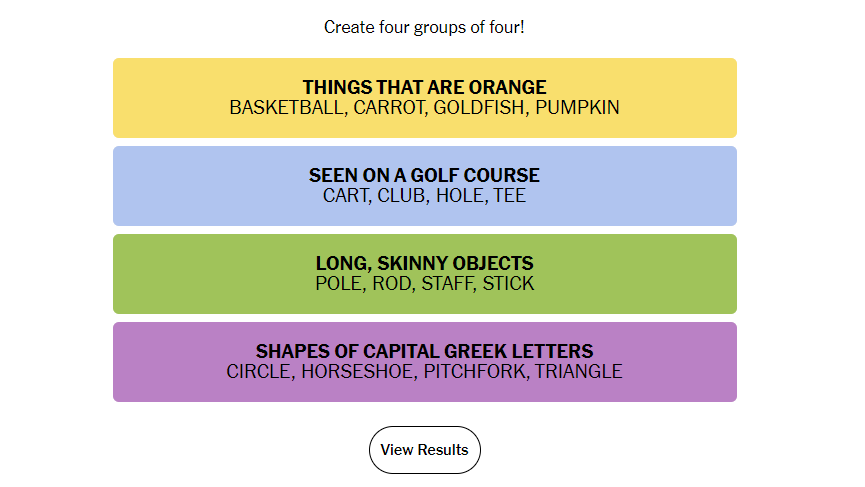Viewport: 865px width, 487px height.
Task: Select the purple Shapes of Capital Greek Letters card
Action: 425,362
